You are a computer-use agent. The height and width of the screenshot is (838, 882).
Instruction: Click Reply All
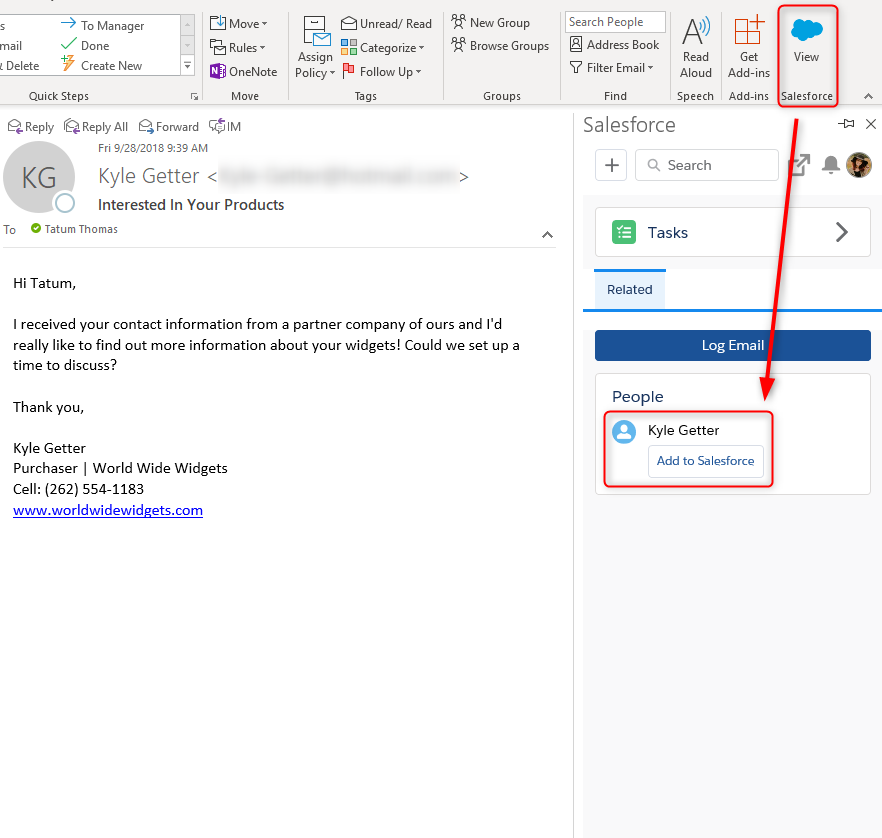coord(96,127)
